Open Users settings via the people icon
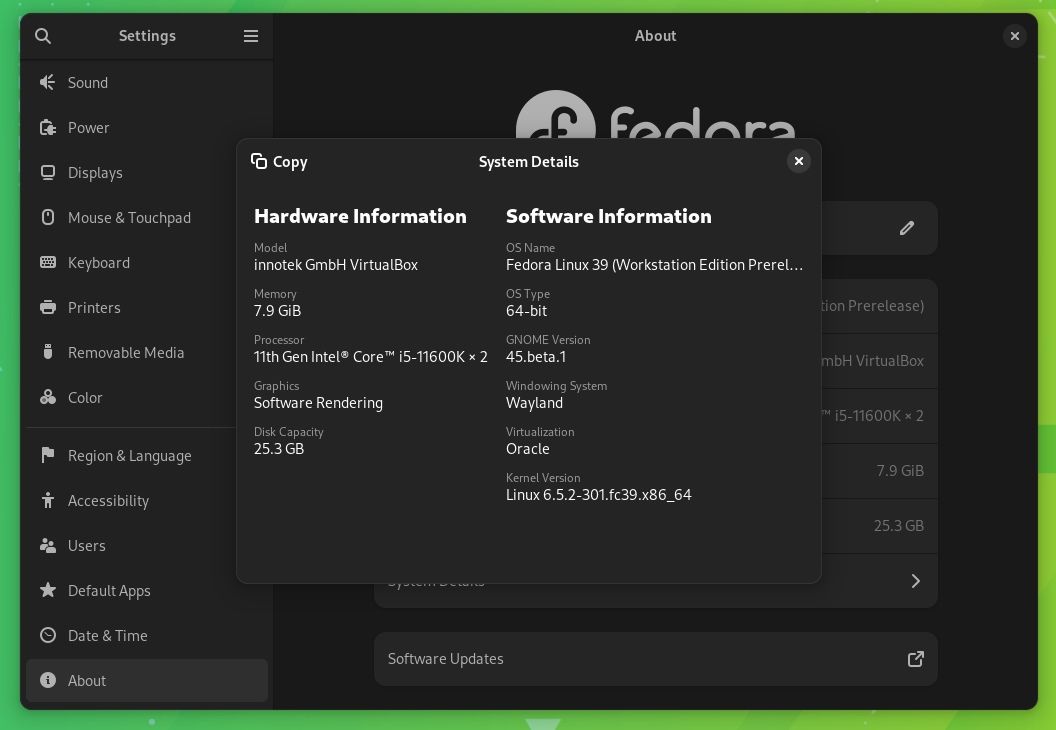 (x=47, y=545)
